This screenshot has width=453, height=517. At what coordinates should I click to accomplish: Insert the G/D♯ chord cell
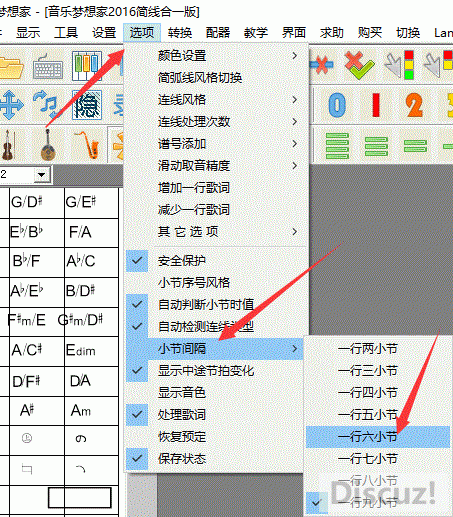click(37, 203)
